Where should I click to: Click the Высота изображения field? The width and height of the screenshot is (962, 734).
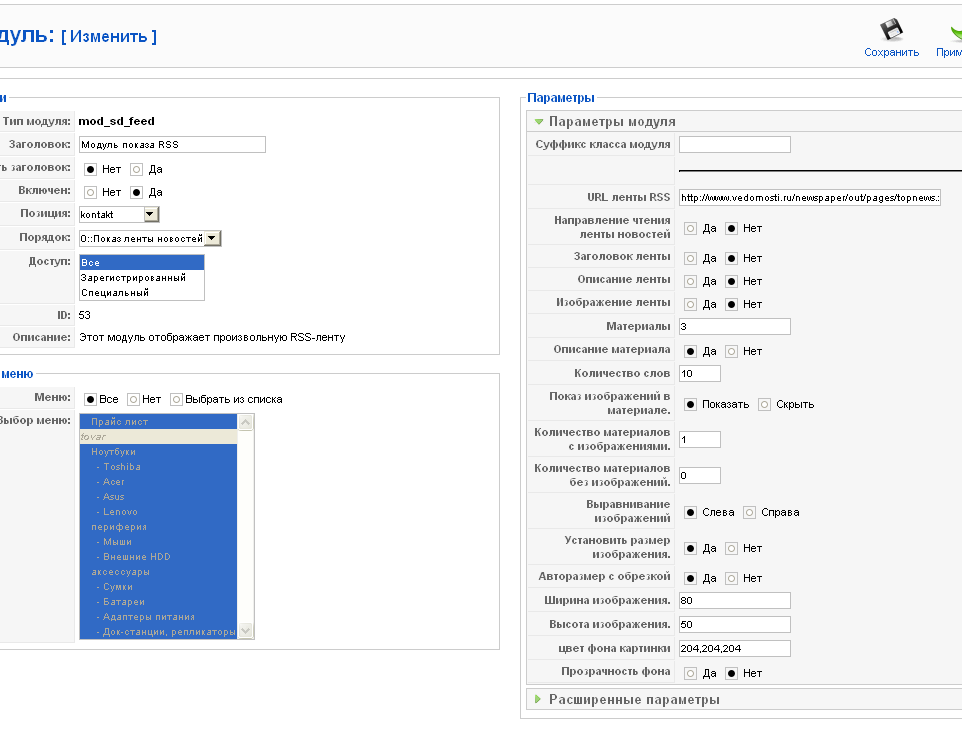[734, 625]
